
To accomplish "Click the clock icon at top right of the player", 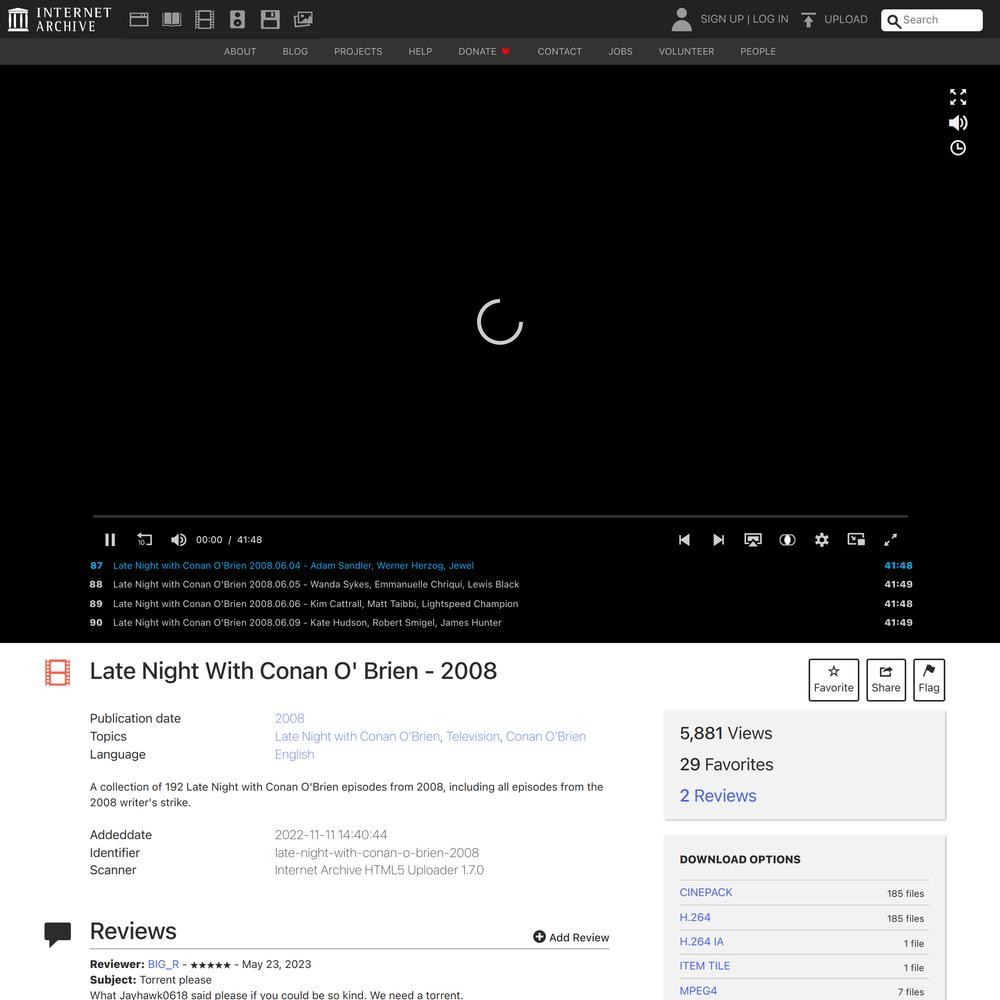I will [x=958, y=148].
